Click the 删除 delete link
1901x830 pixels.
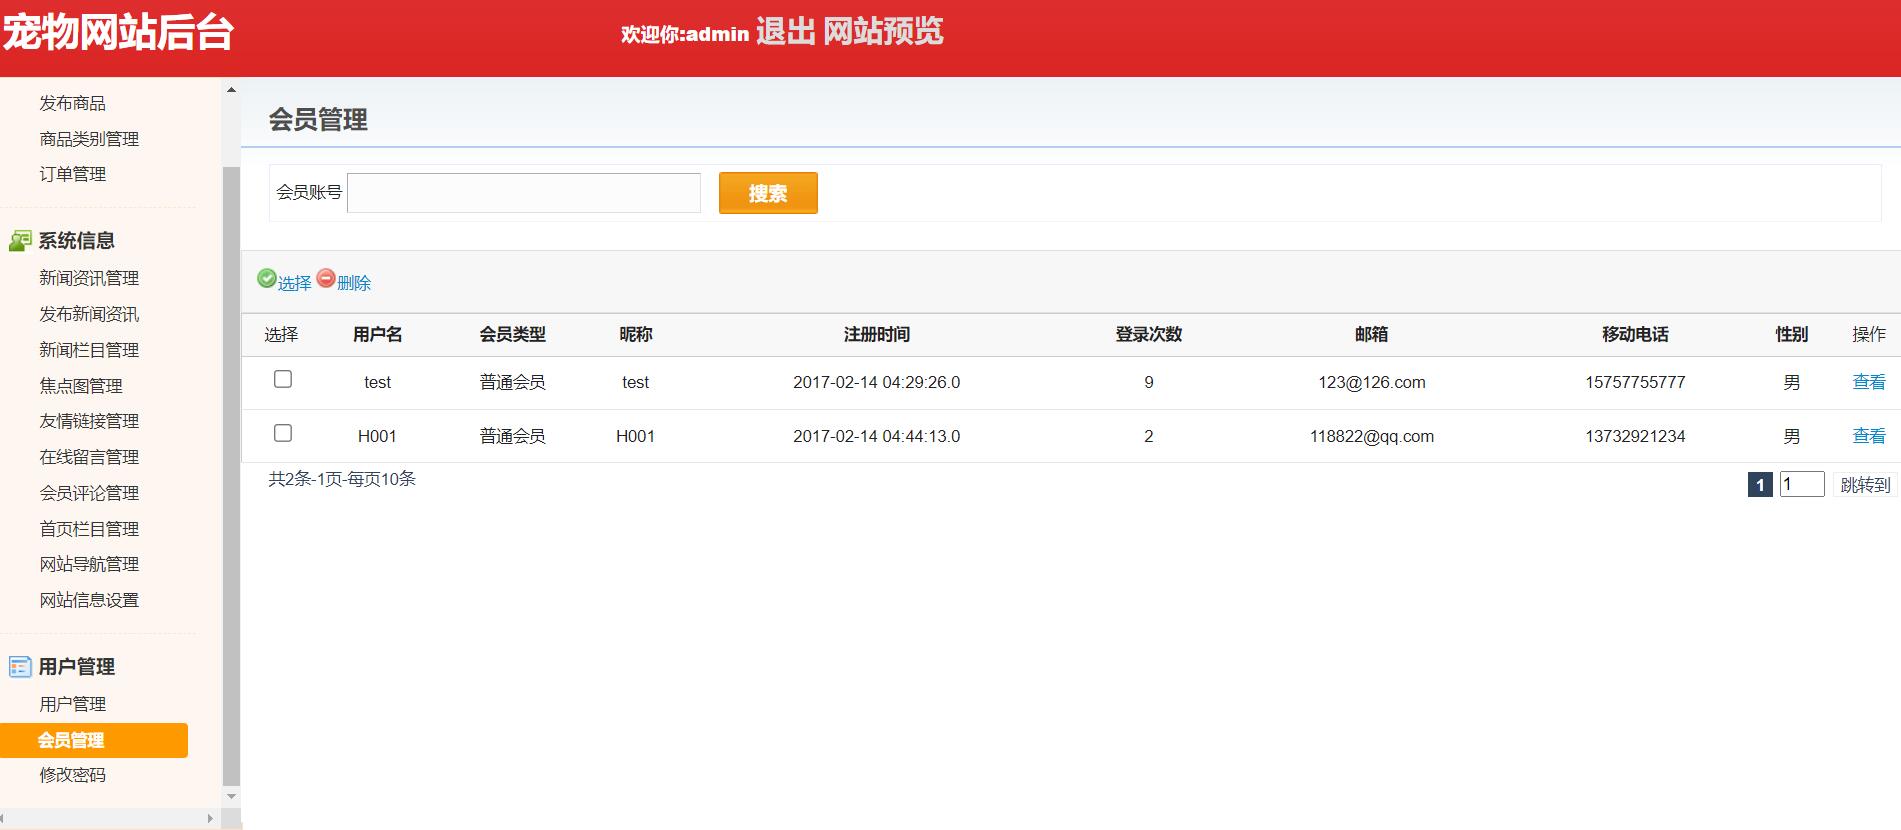354,283
